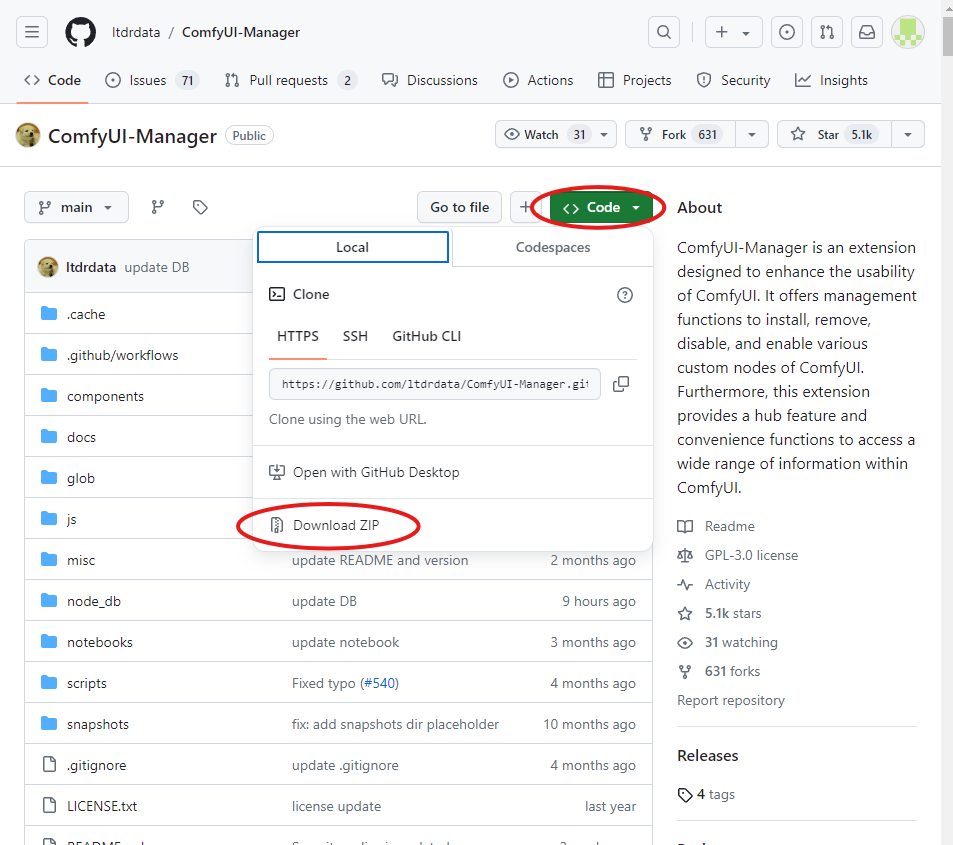Open the .github/workflows folder
Viewport: 953px width, 845px height.
tap(122, 355)
